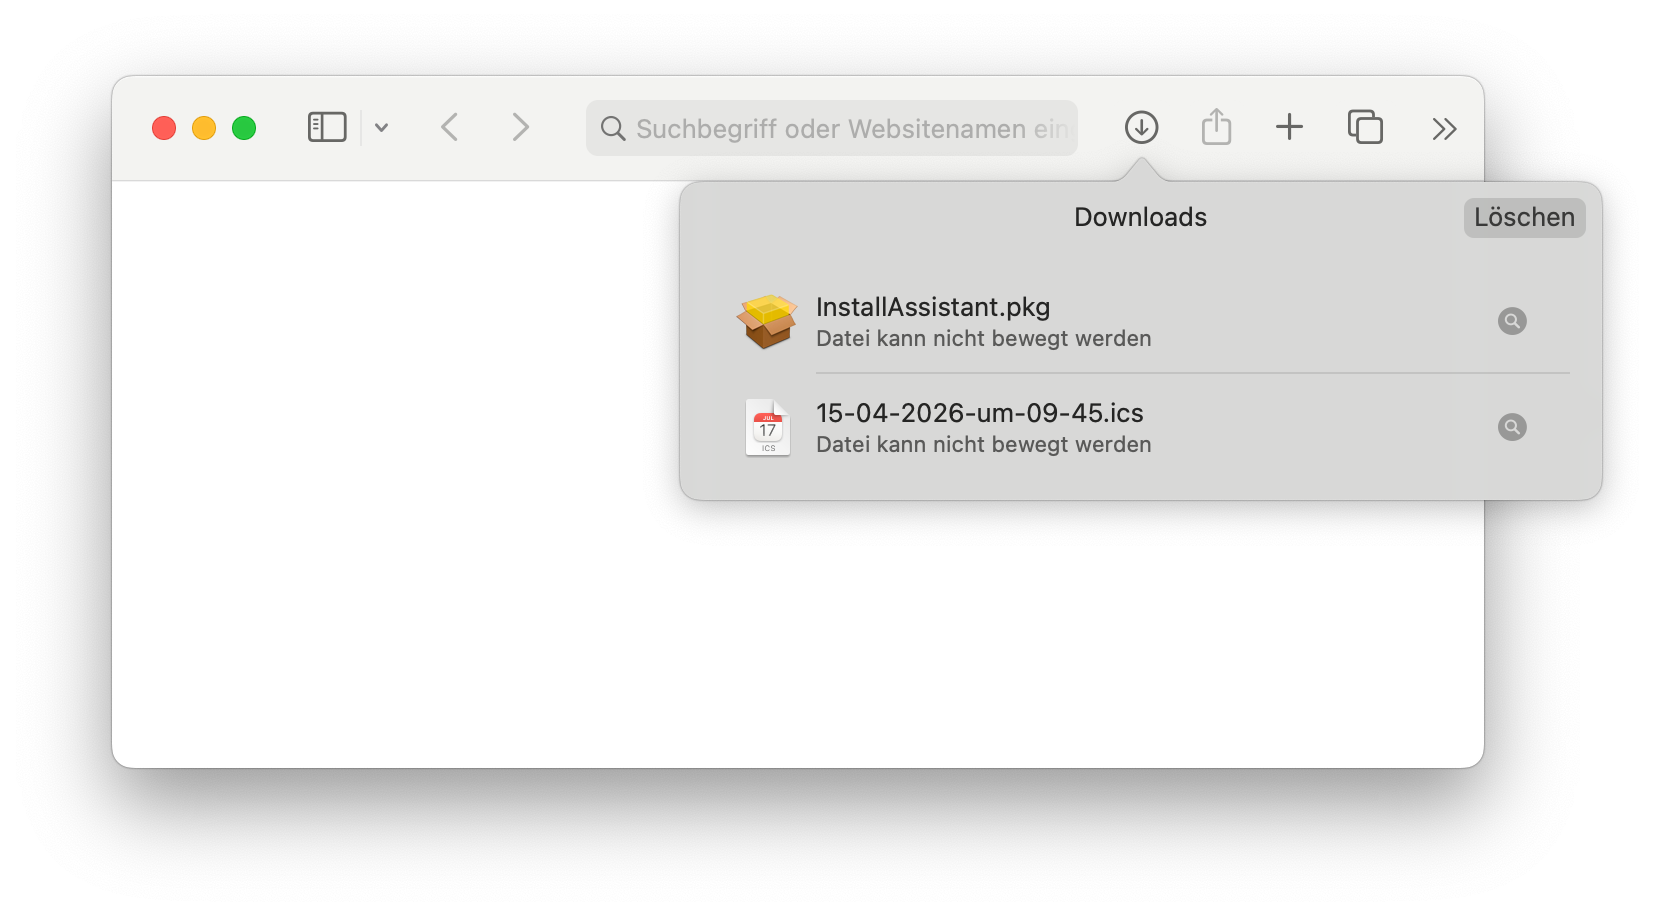Click the yellow minimize window button

tap(204, 128)
